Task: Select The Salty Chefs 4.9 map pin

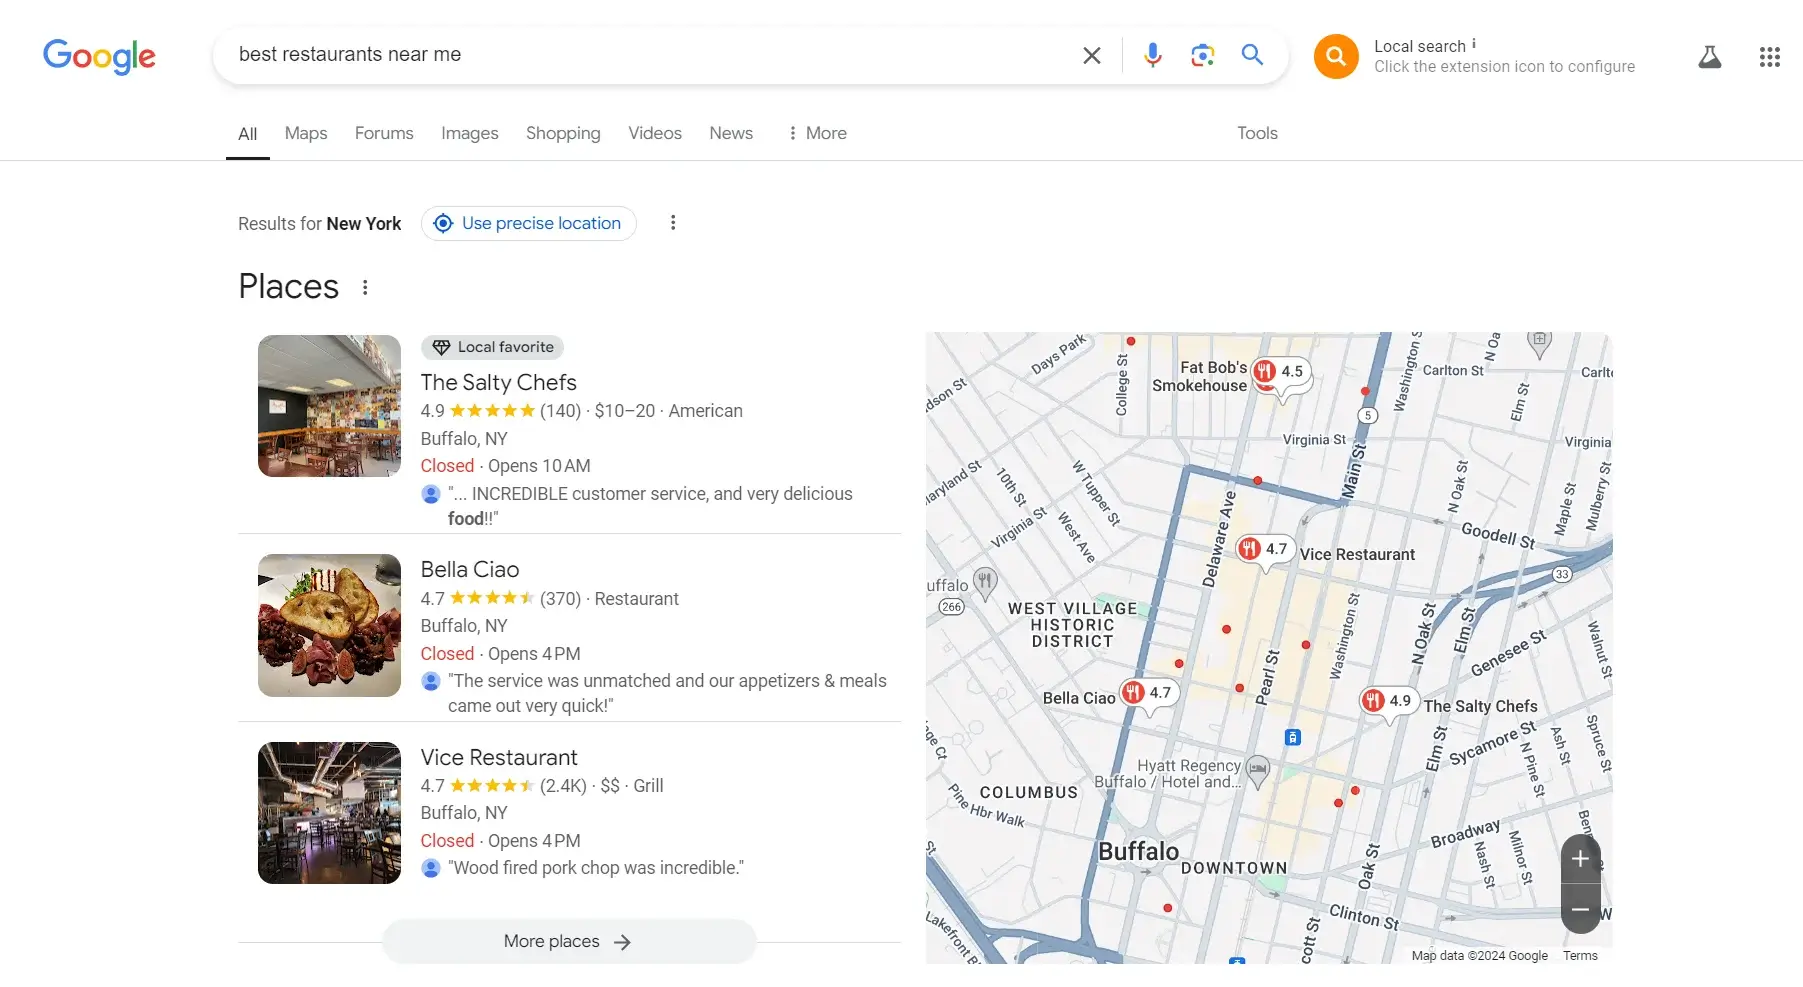Action: point(1389,702)
